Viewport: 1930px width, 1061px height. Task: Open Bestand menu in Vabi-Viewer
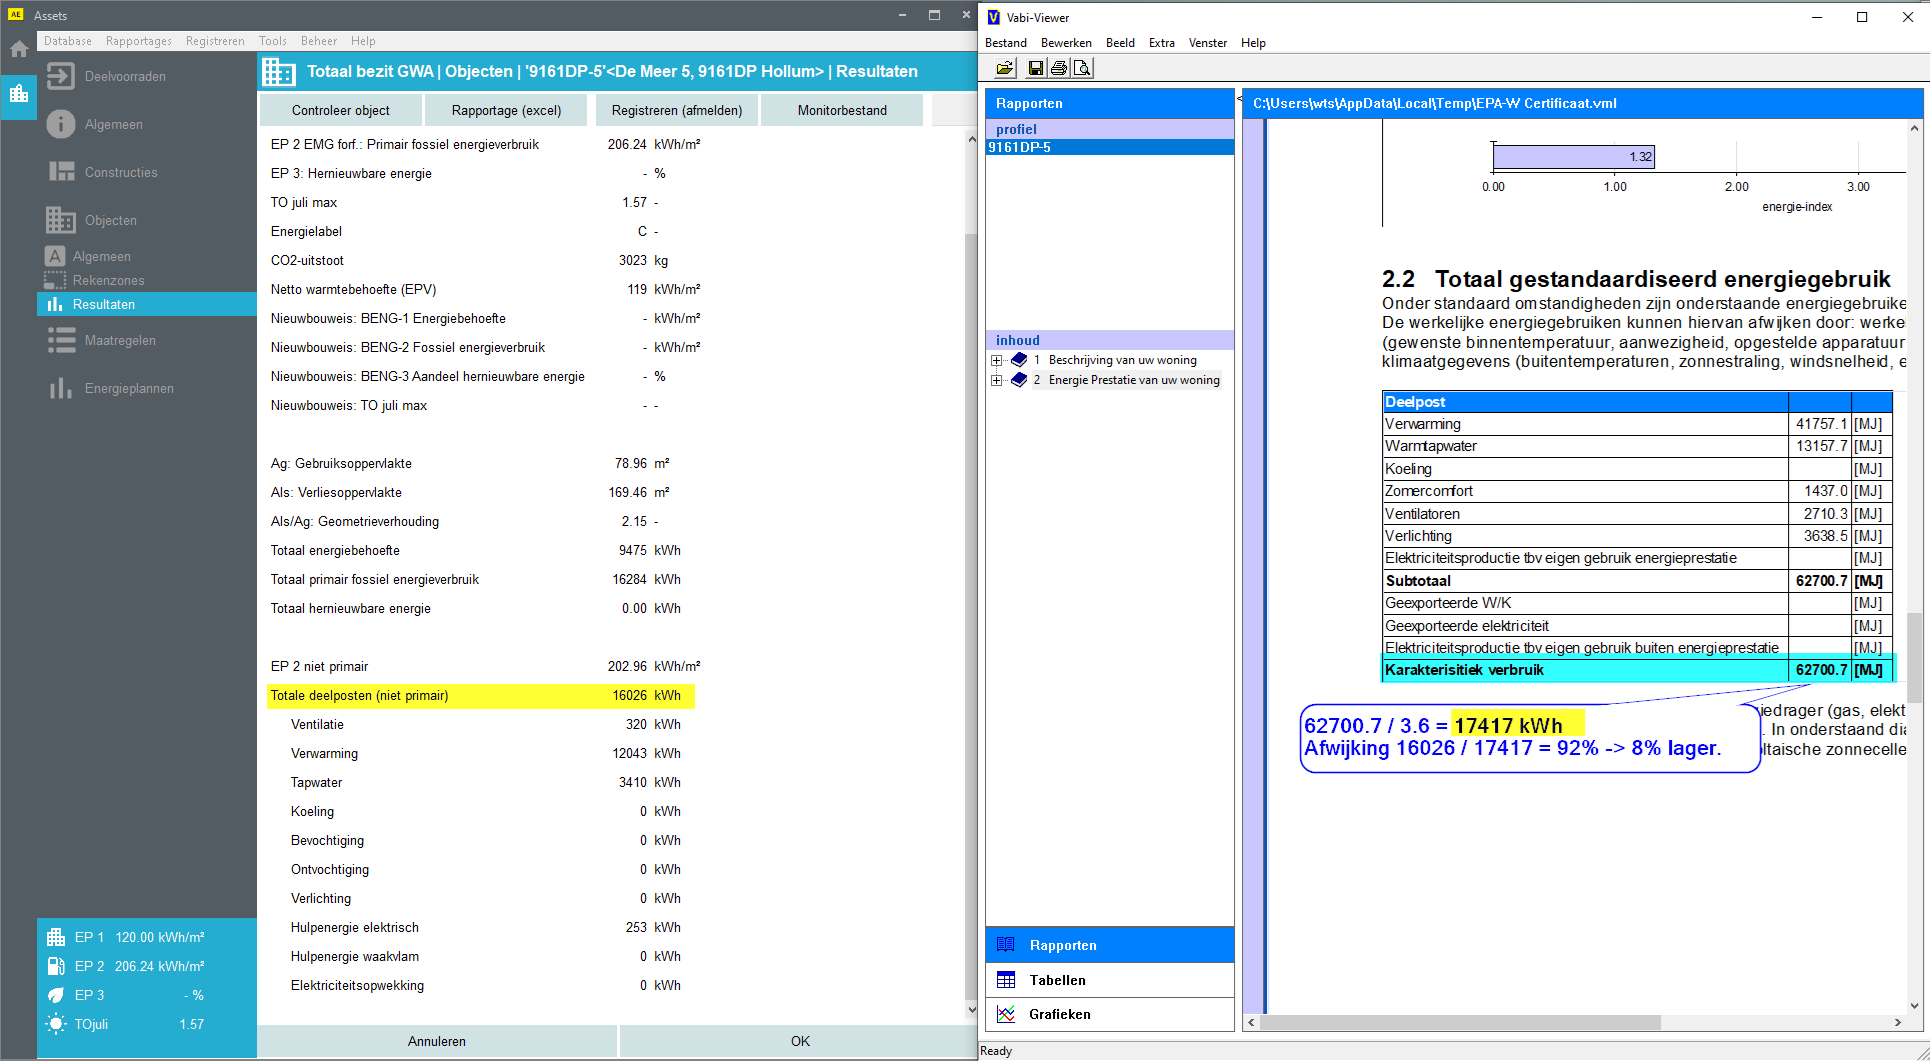point(1006,43)
